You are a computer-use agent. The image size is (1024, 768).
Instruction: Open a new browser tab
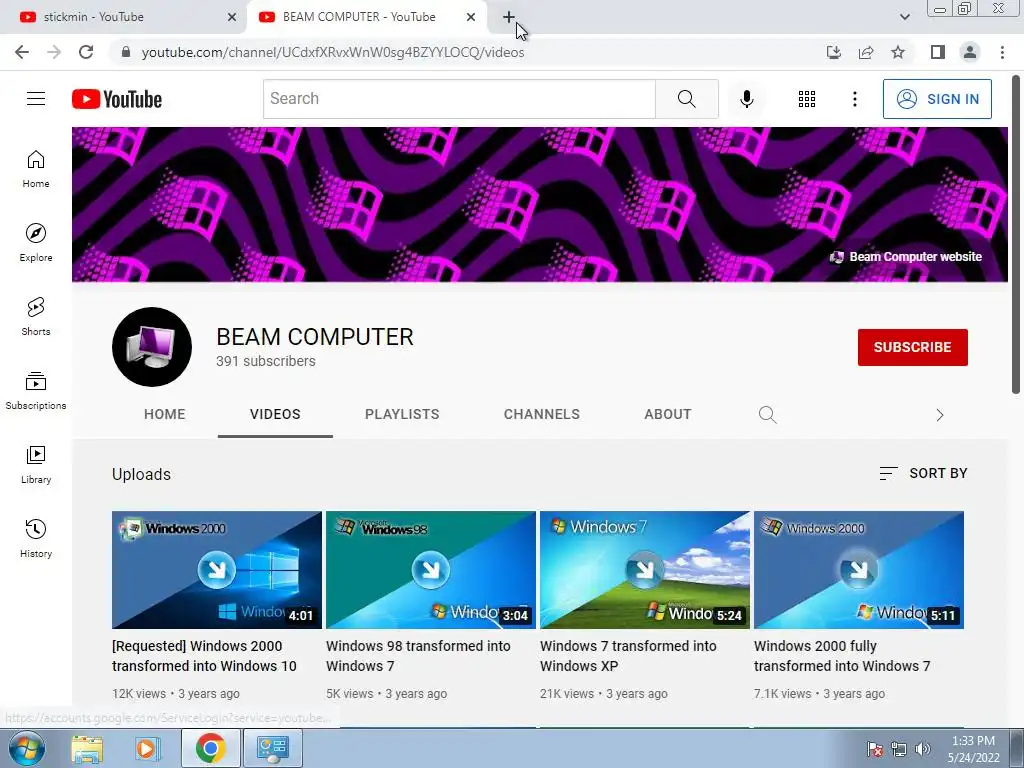point(509,17)
